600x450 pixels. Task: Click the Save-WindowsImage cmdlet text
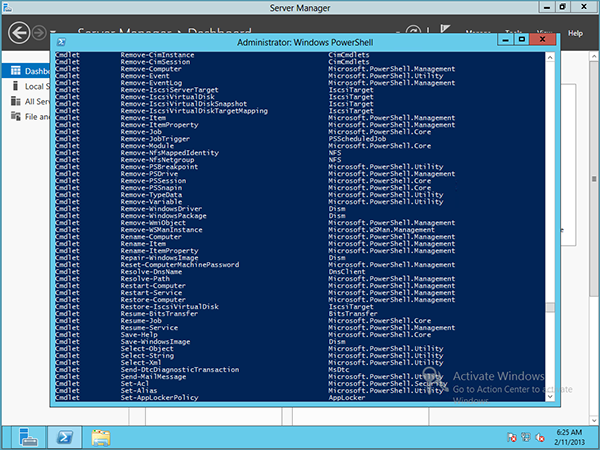click(x=155, y=342)
